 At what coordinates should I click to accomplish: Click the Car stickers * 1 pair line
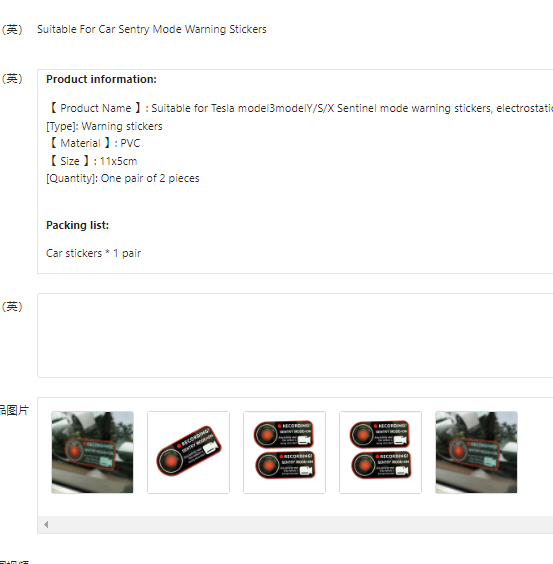tap(94, 253)
